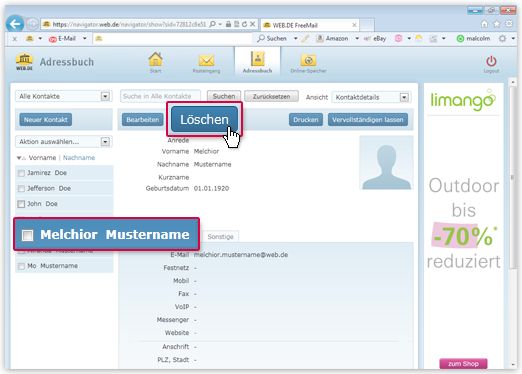Check the Melchior Mustername checkbox
This screenshot has width=522, height=374.
[x=27, y=235]
